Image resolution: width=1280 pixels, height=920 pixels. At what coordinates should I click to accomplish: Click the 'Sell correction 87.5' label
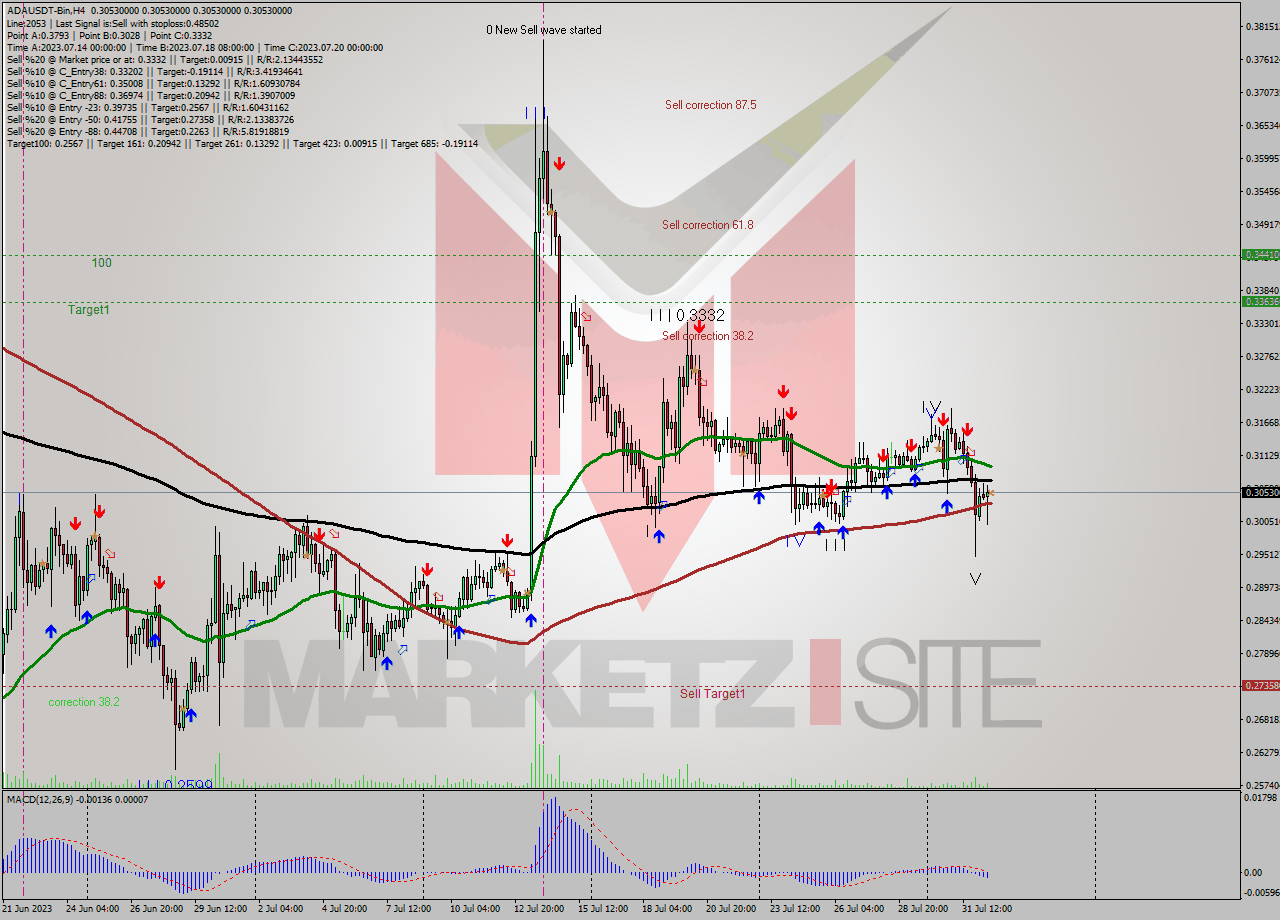(x=710, y=104)
